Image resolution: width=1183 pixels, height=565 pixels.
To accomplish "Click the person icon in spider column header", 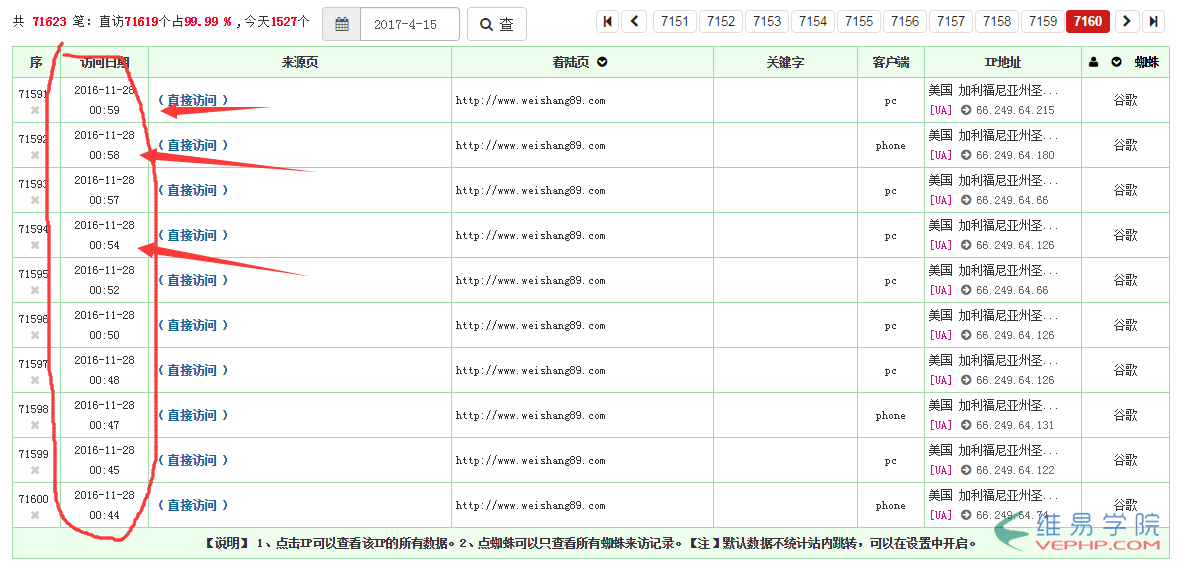I will pos(1093,63).
